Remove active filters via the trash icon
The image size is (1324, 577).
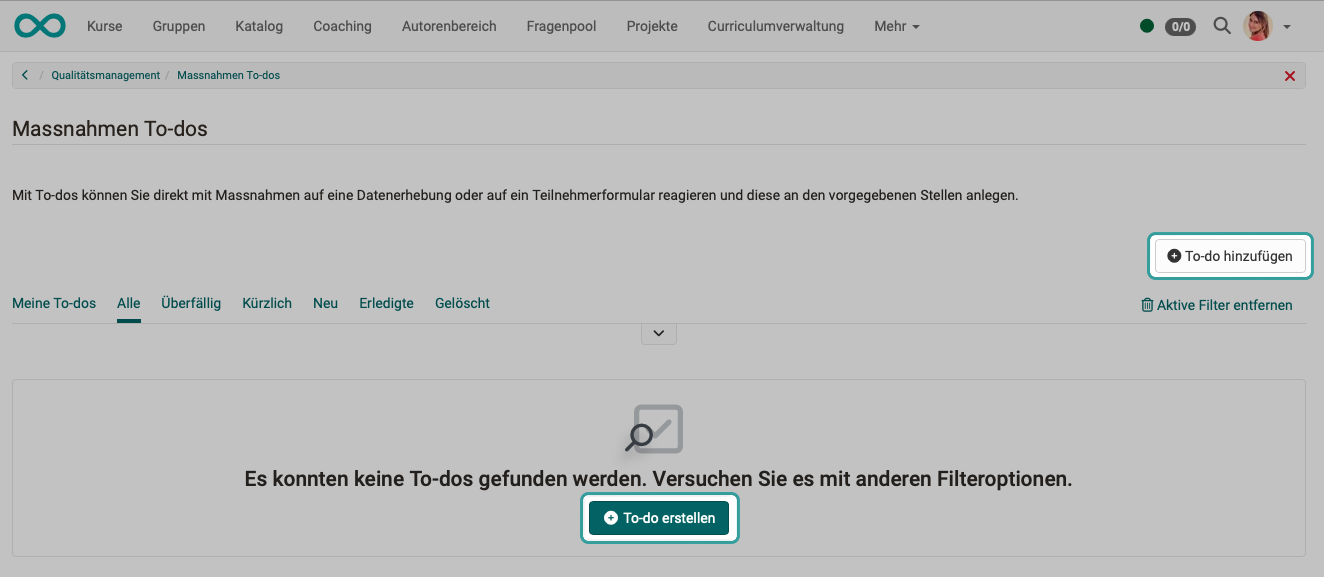[x=1147, y=305]
